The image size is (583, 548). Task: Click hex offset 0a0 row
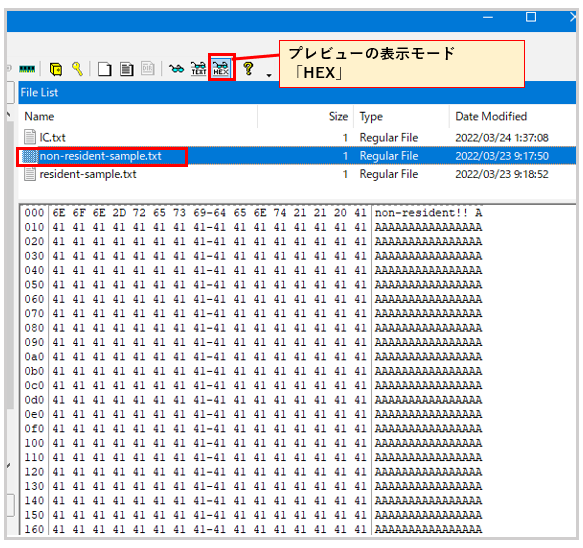(34, 357)
